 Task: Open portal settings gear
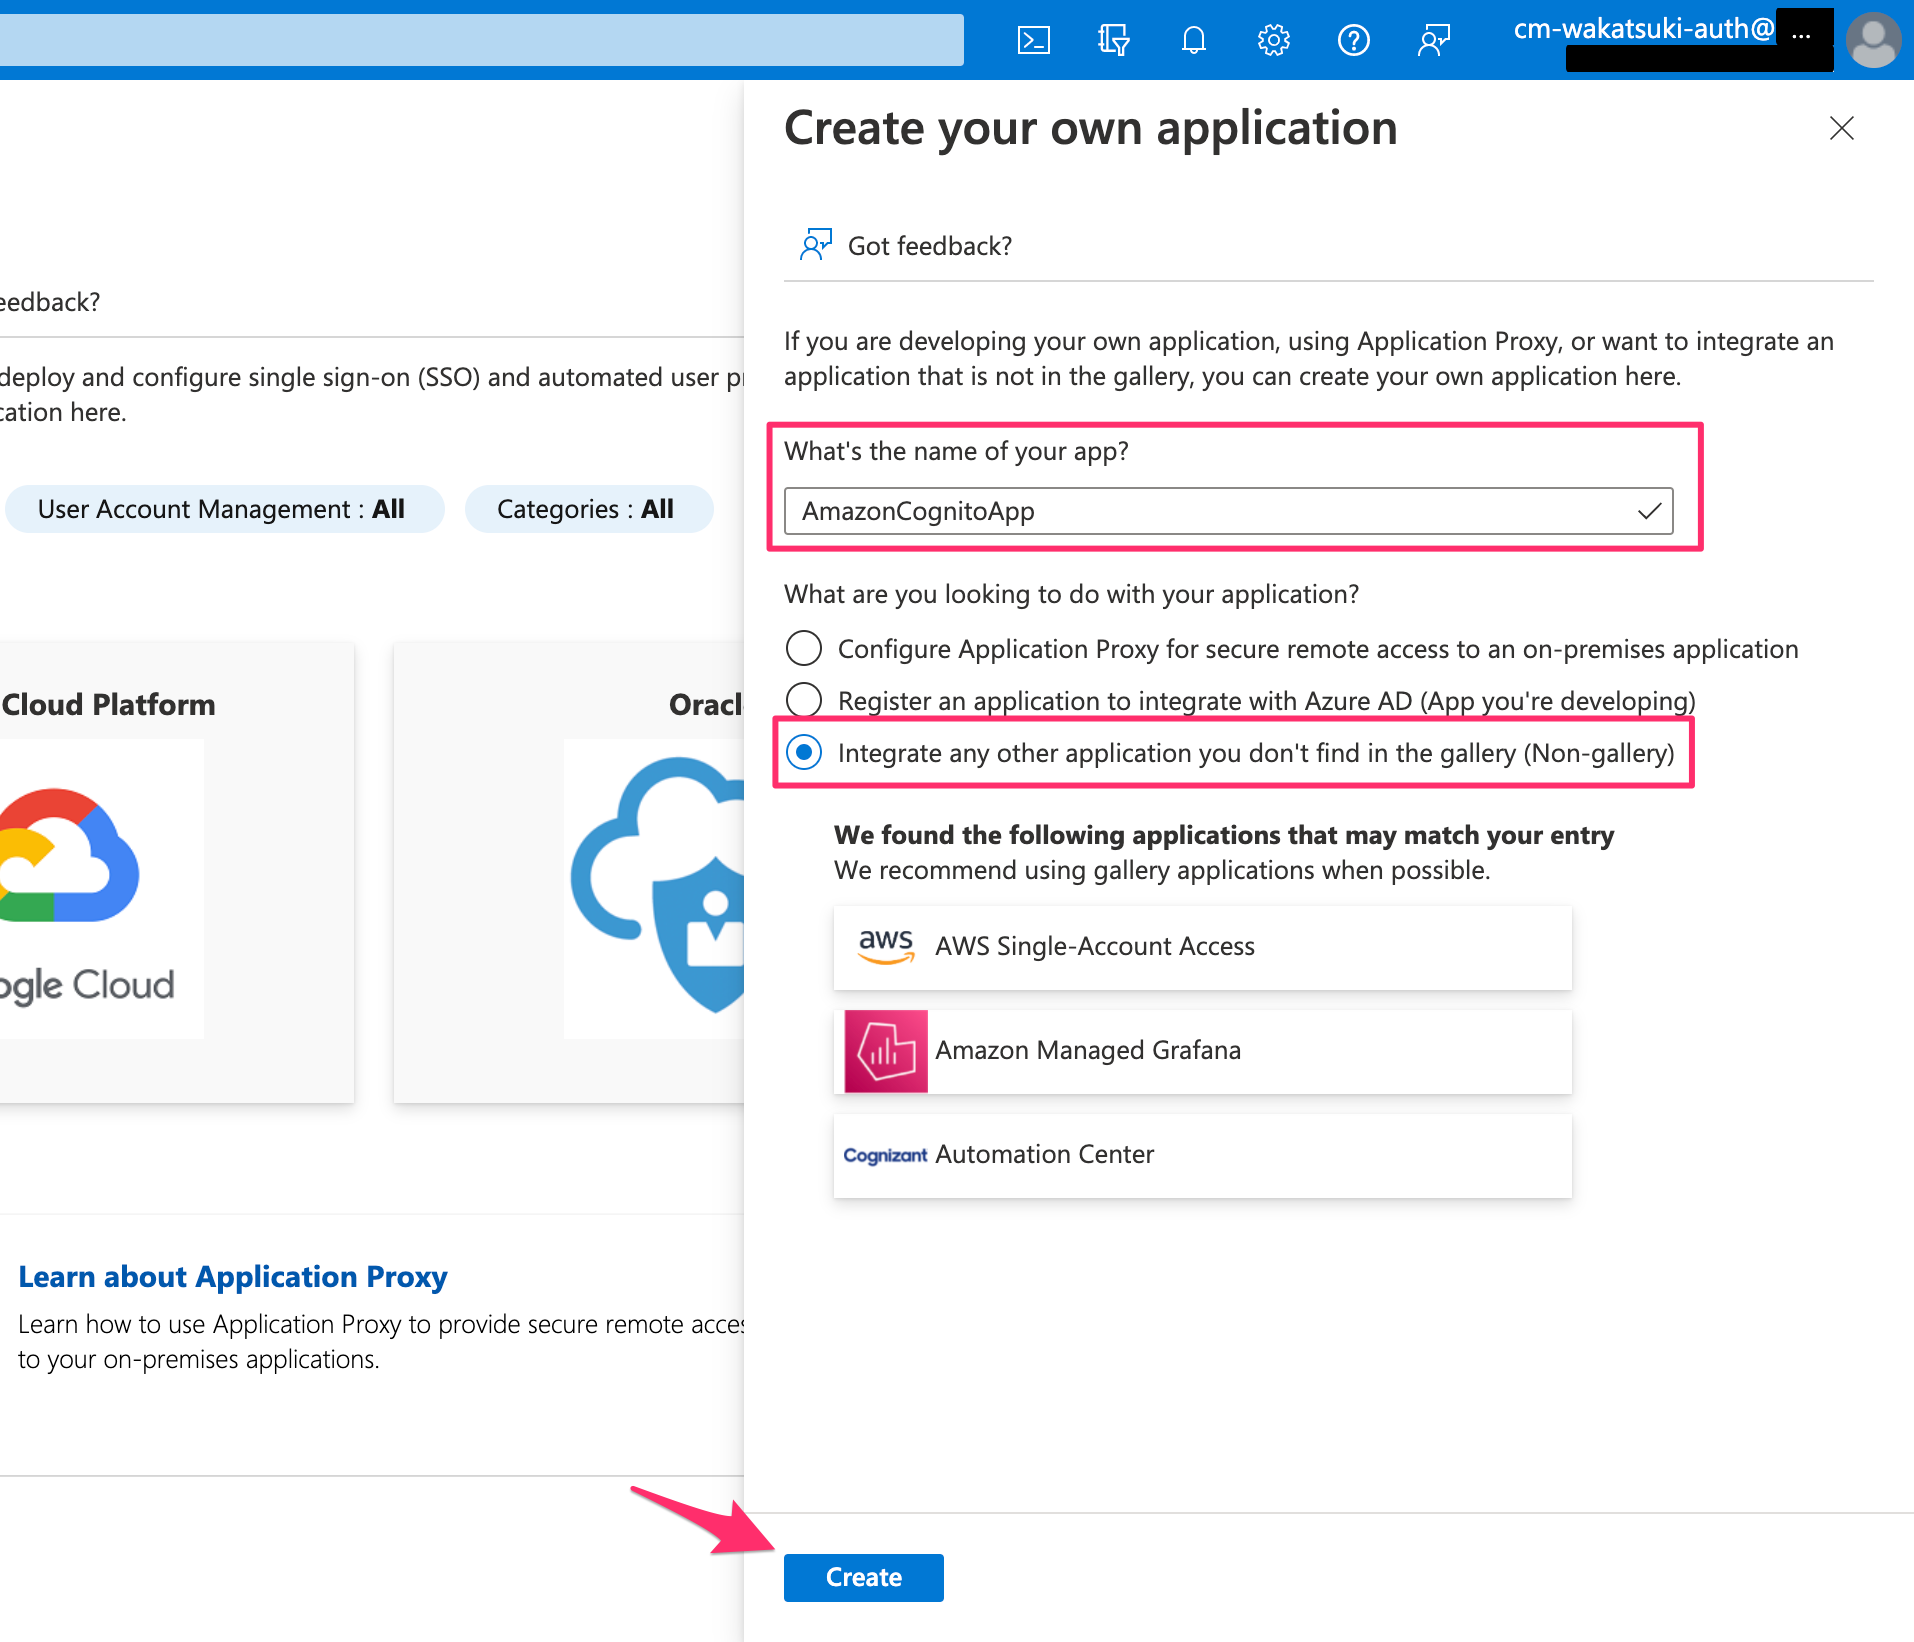click(1273, 40)
